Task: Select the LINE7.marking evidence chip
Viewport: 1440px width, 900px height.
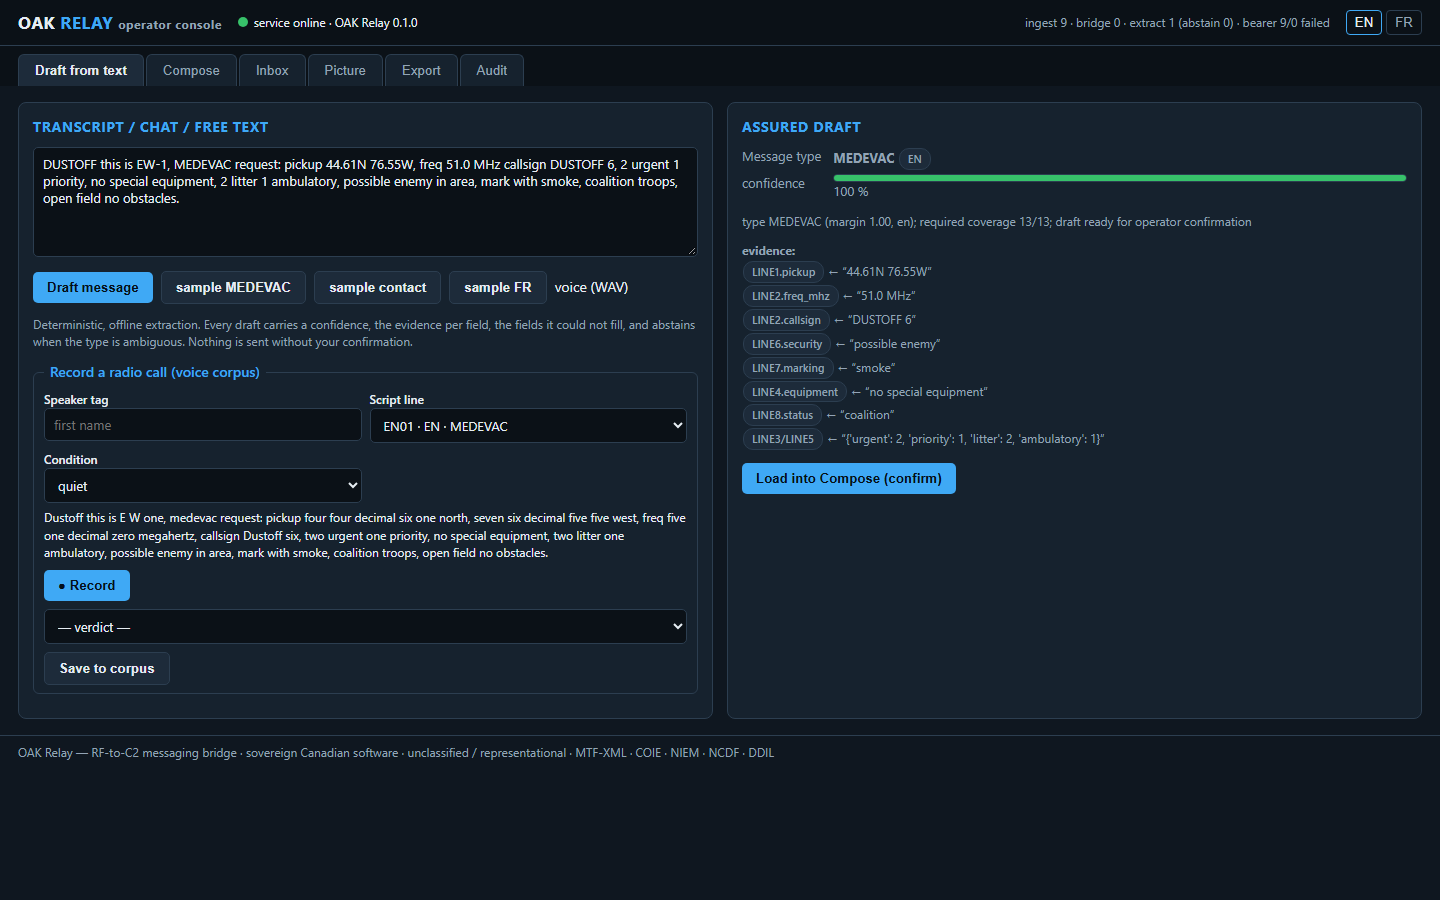Action: click(x=788, y=368)
